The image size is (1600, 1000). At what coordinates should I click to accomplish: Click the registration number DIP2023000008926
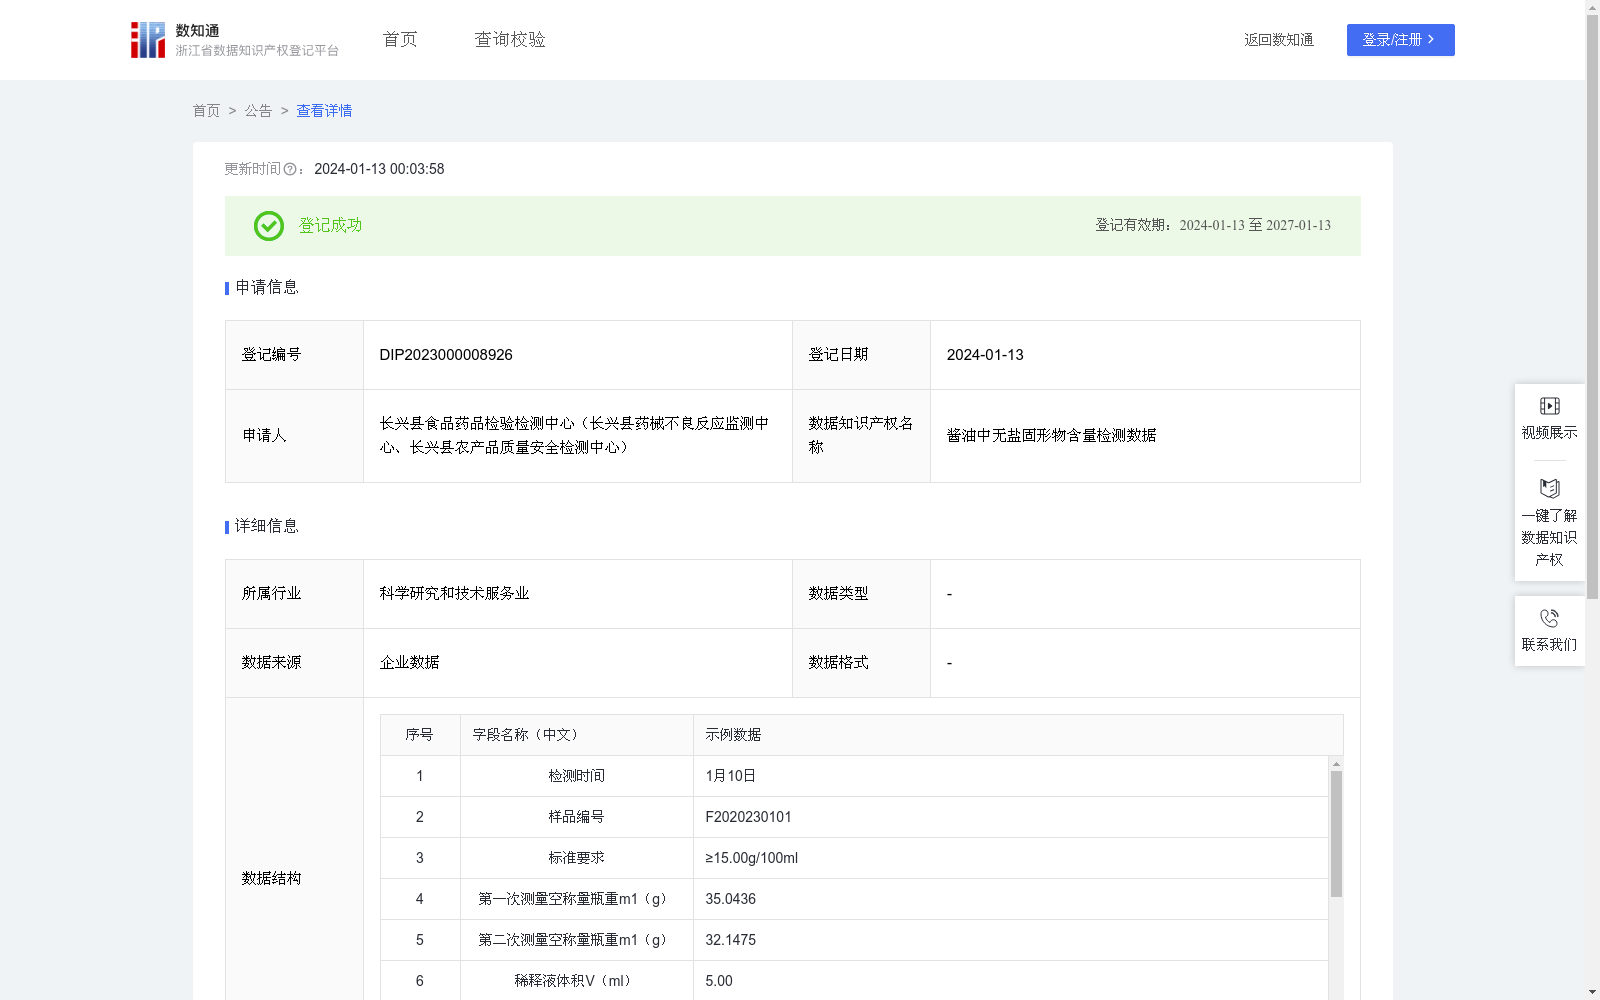coord(446,355)
